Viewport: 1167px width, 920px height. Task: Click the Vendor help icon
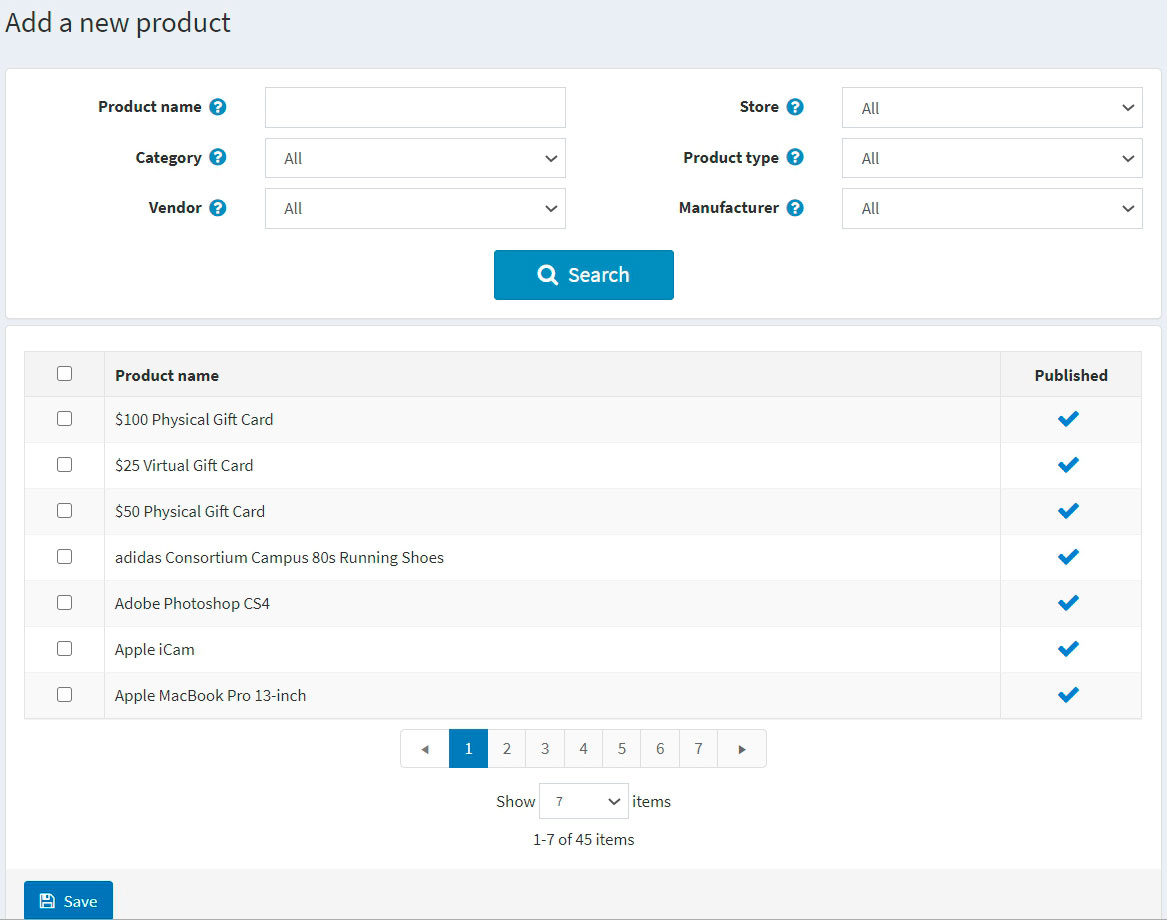point(217,208)
